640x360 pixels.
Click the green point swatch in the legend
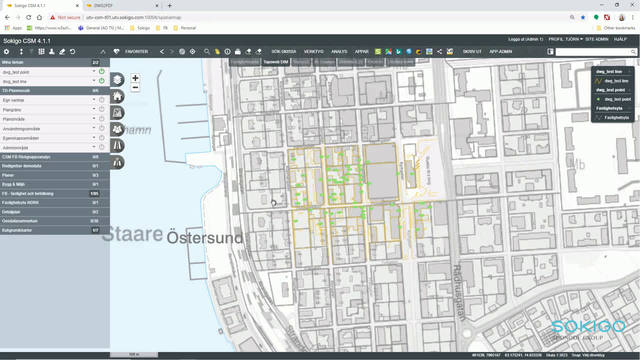pos(598,99)
